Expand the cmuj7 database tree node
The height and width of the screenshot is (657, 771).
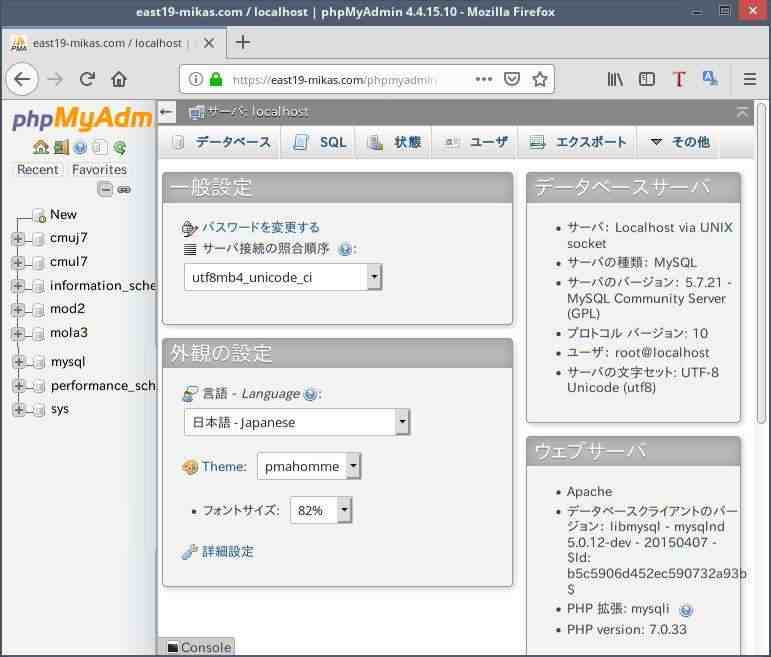18,239
